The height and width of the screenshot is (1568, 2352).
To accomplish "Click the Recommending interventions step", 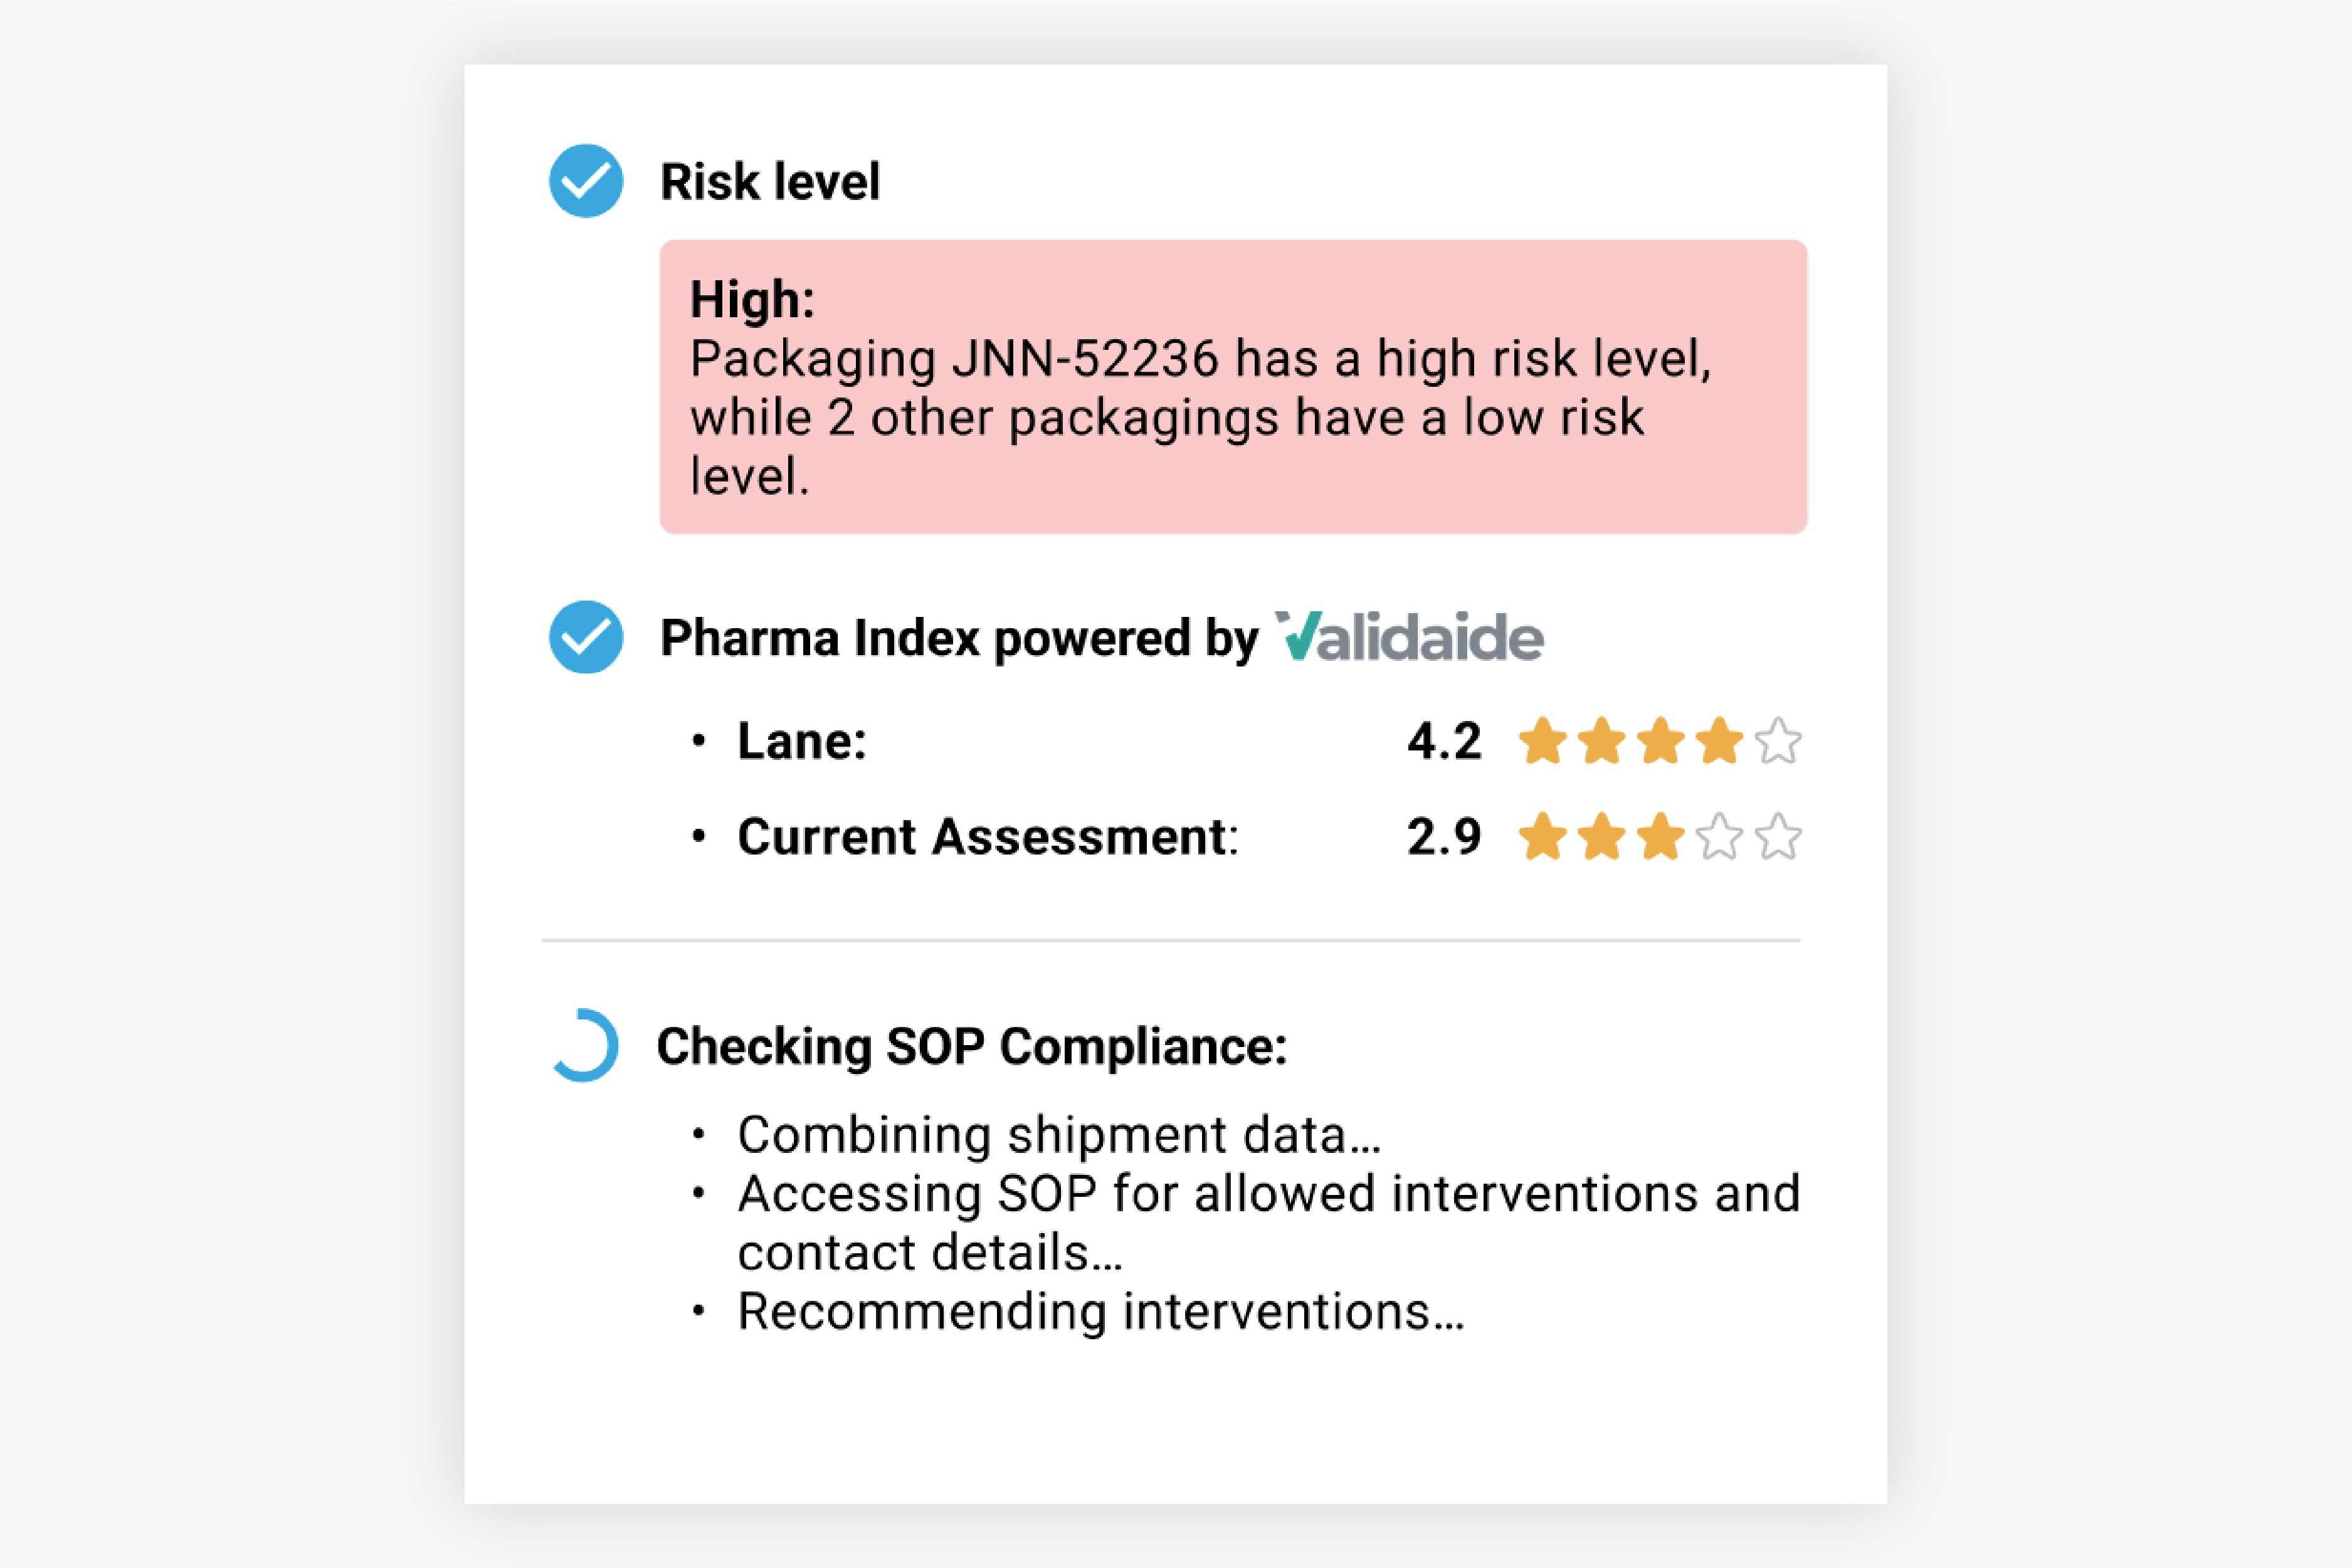I will coord(1100,1311).
